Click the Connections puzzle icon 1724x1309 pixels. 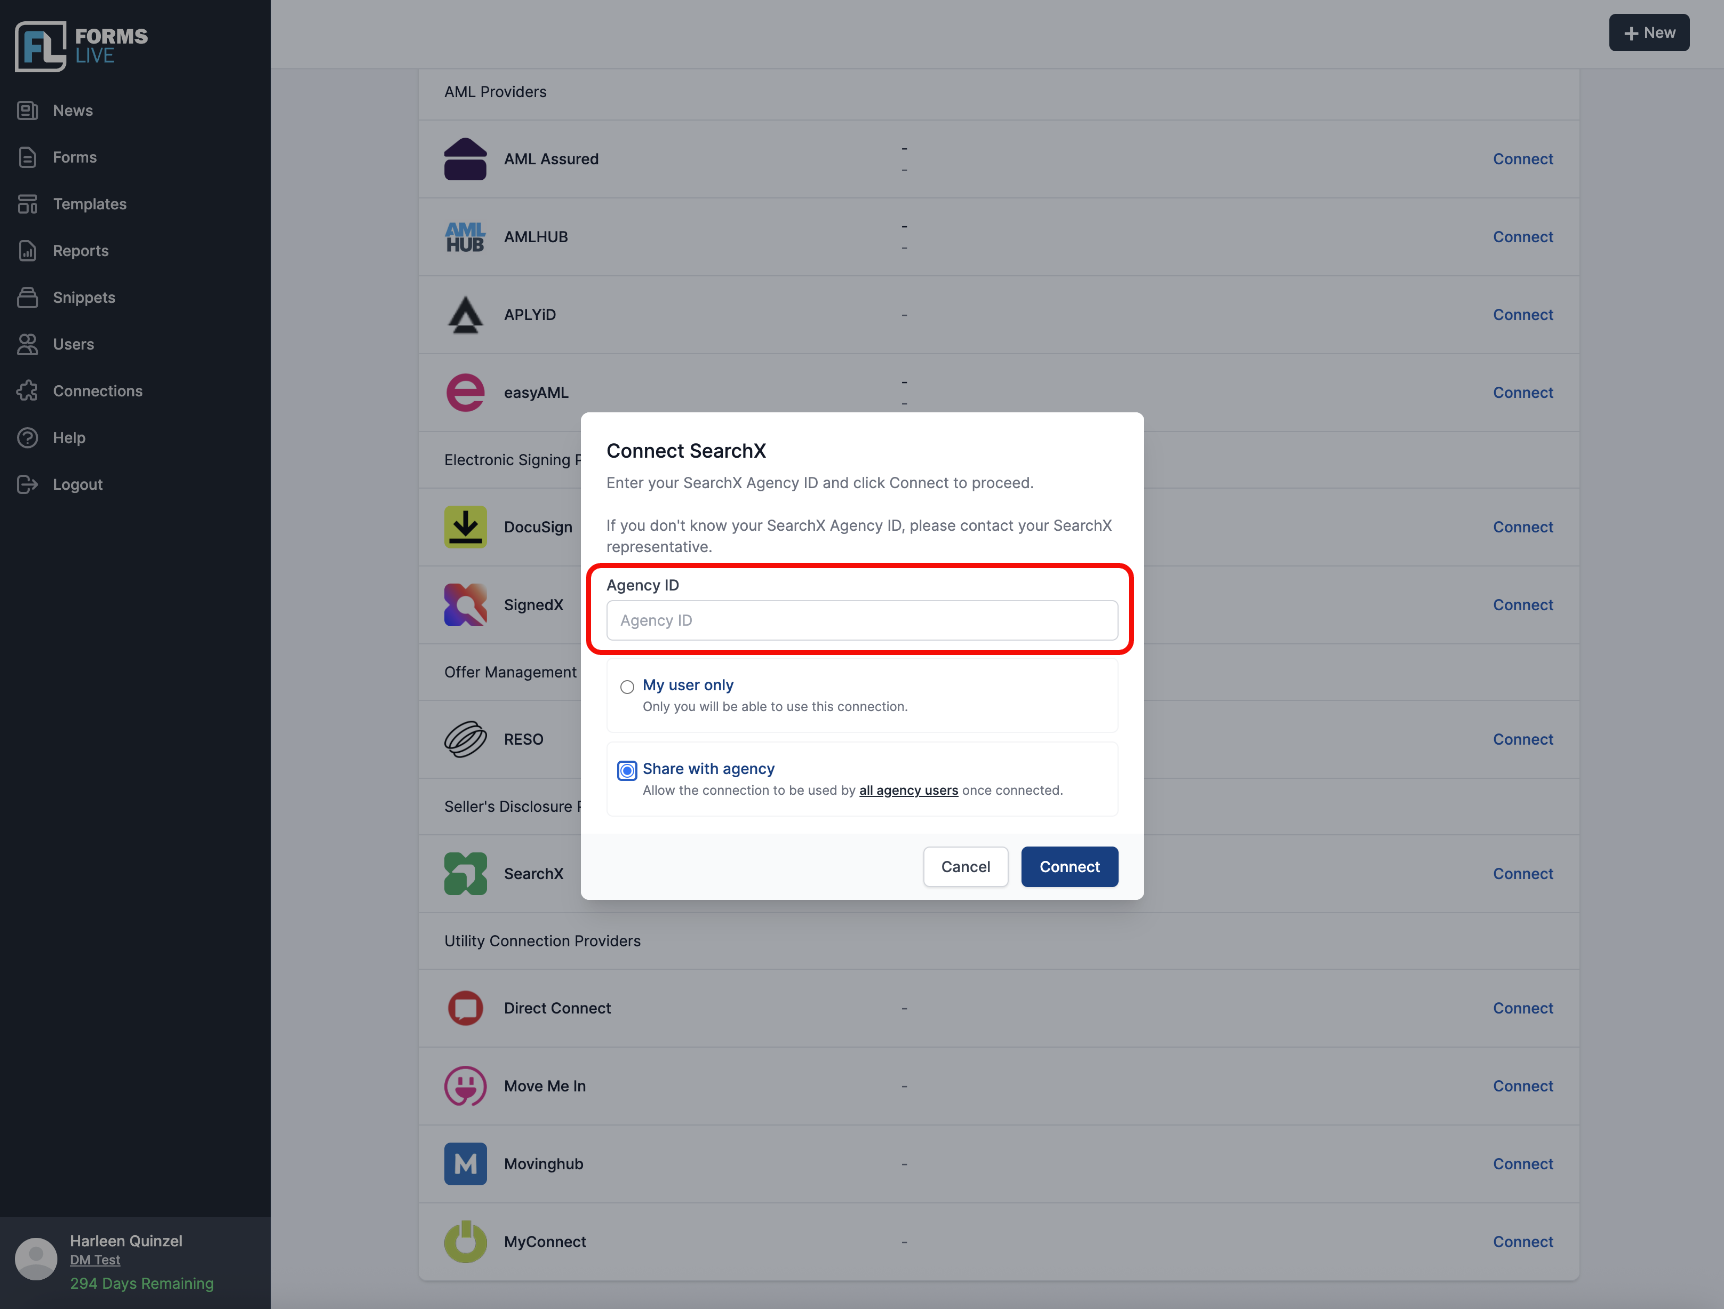28,391
